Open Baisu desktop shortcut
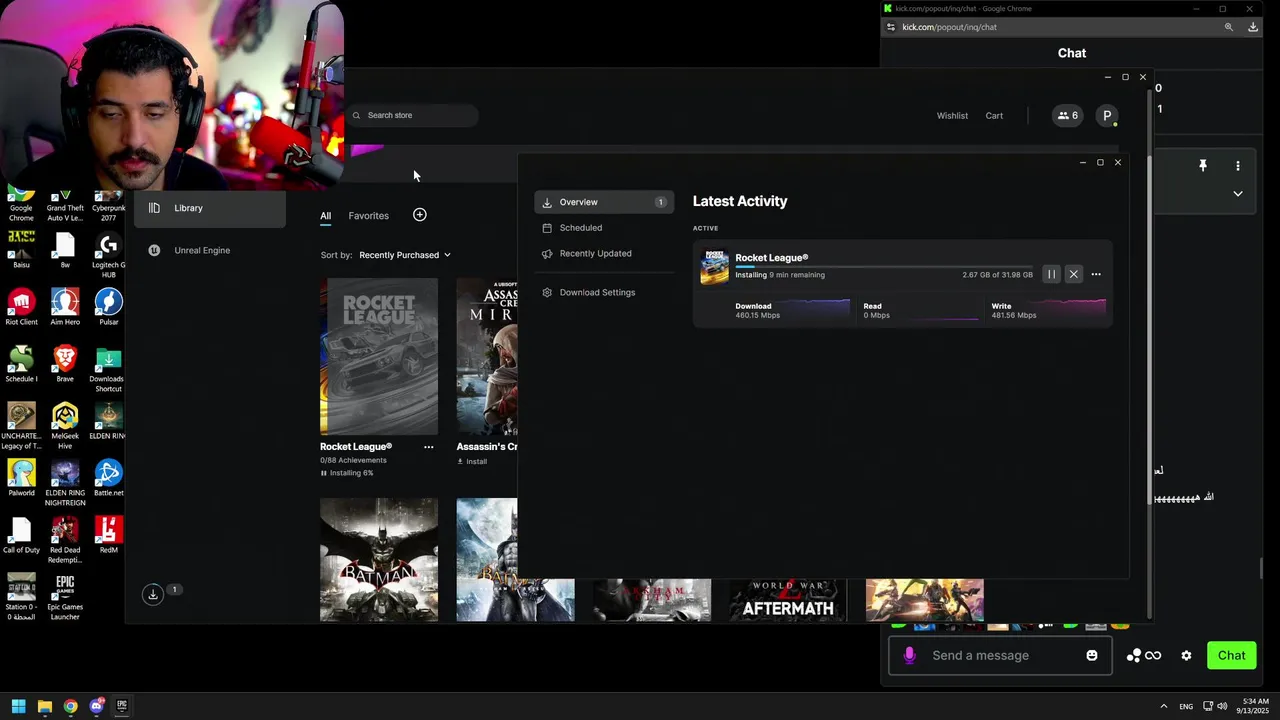The image size is (1280, 720). pos(21,250)
